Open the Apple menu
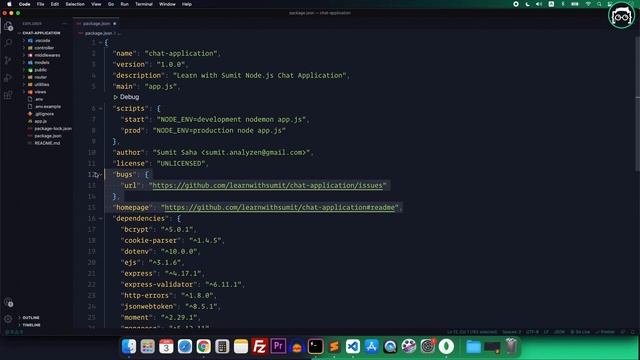This screenshot has width=640, height=360. 9,4
